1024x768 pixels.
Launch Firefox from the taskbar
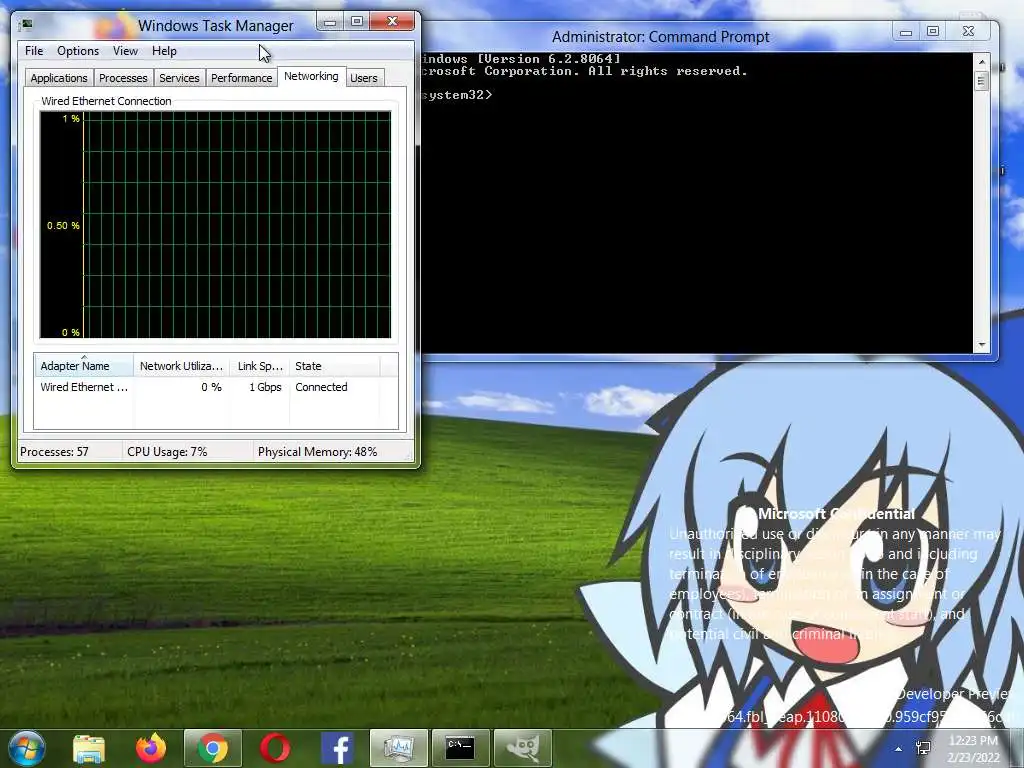point(151,748)
